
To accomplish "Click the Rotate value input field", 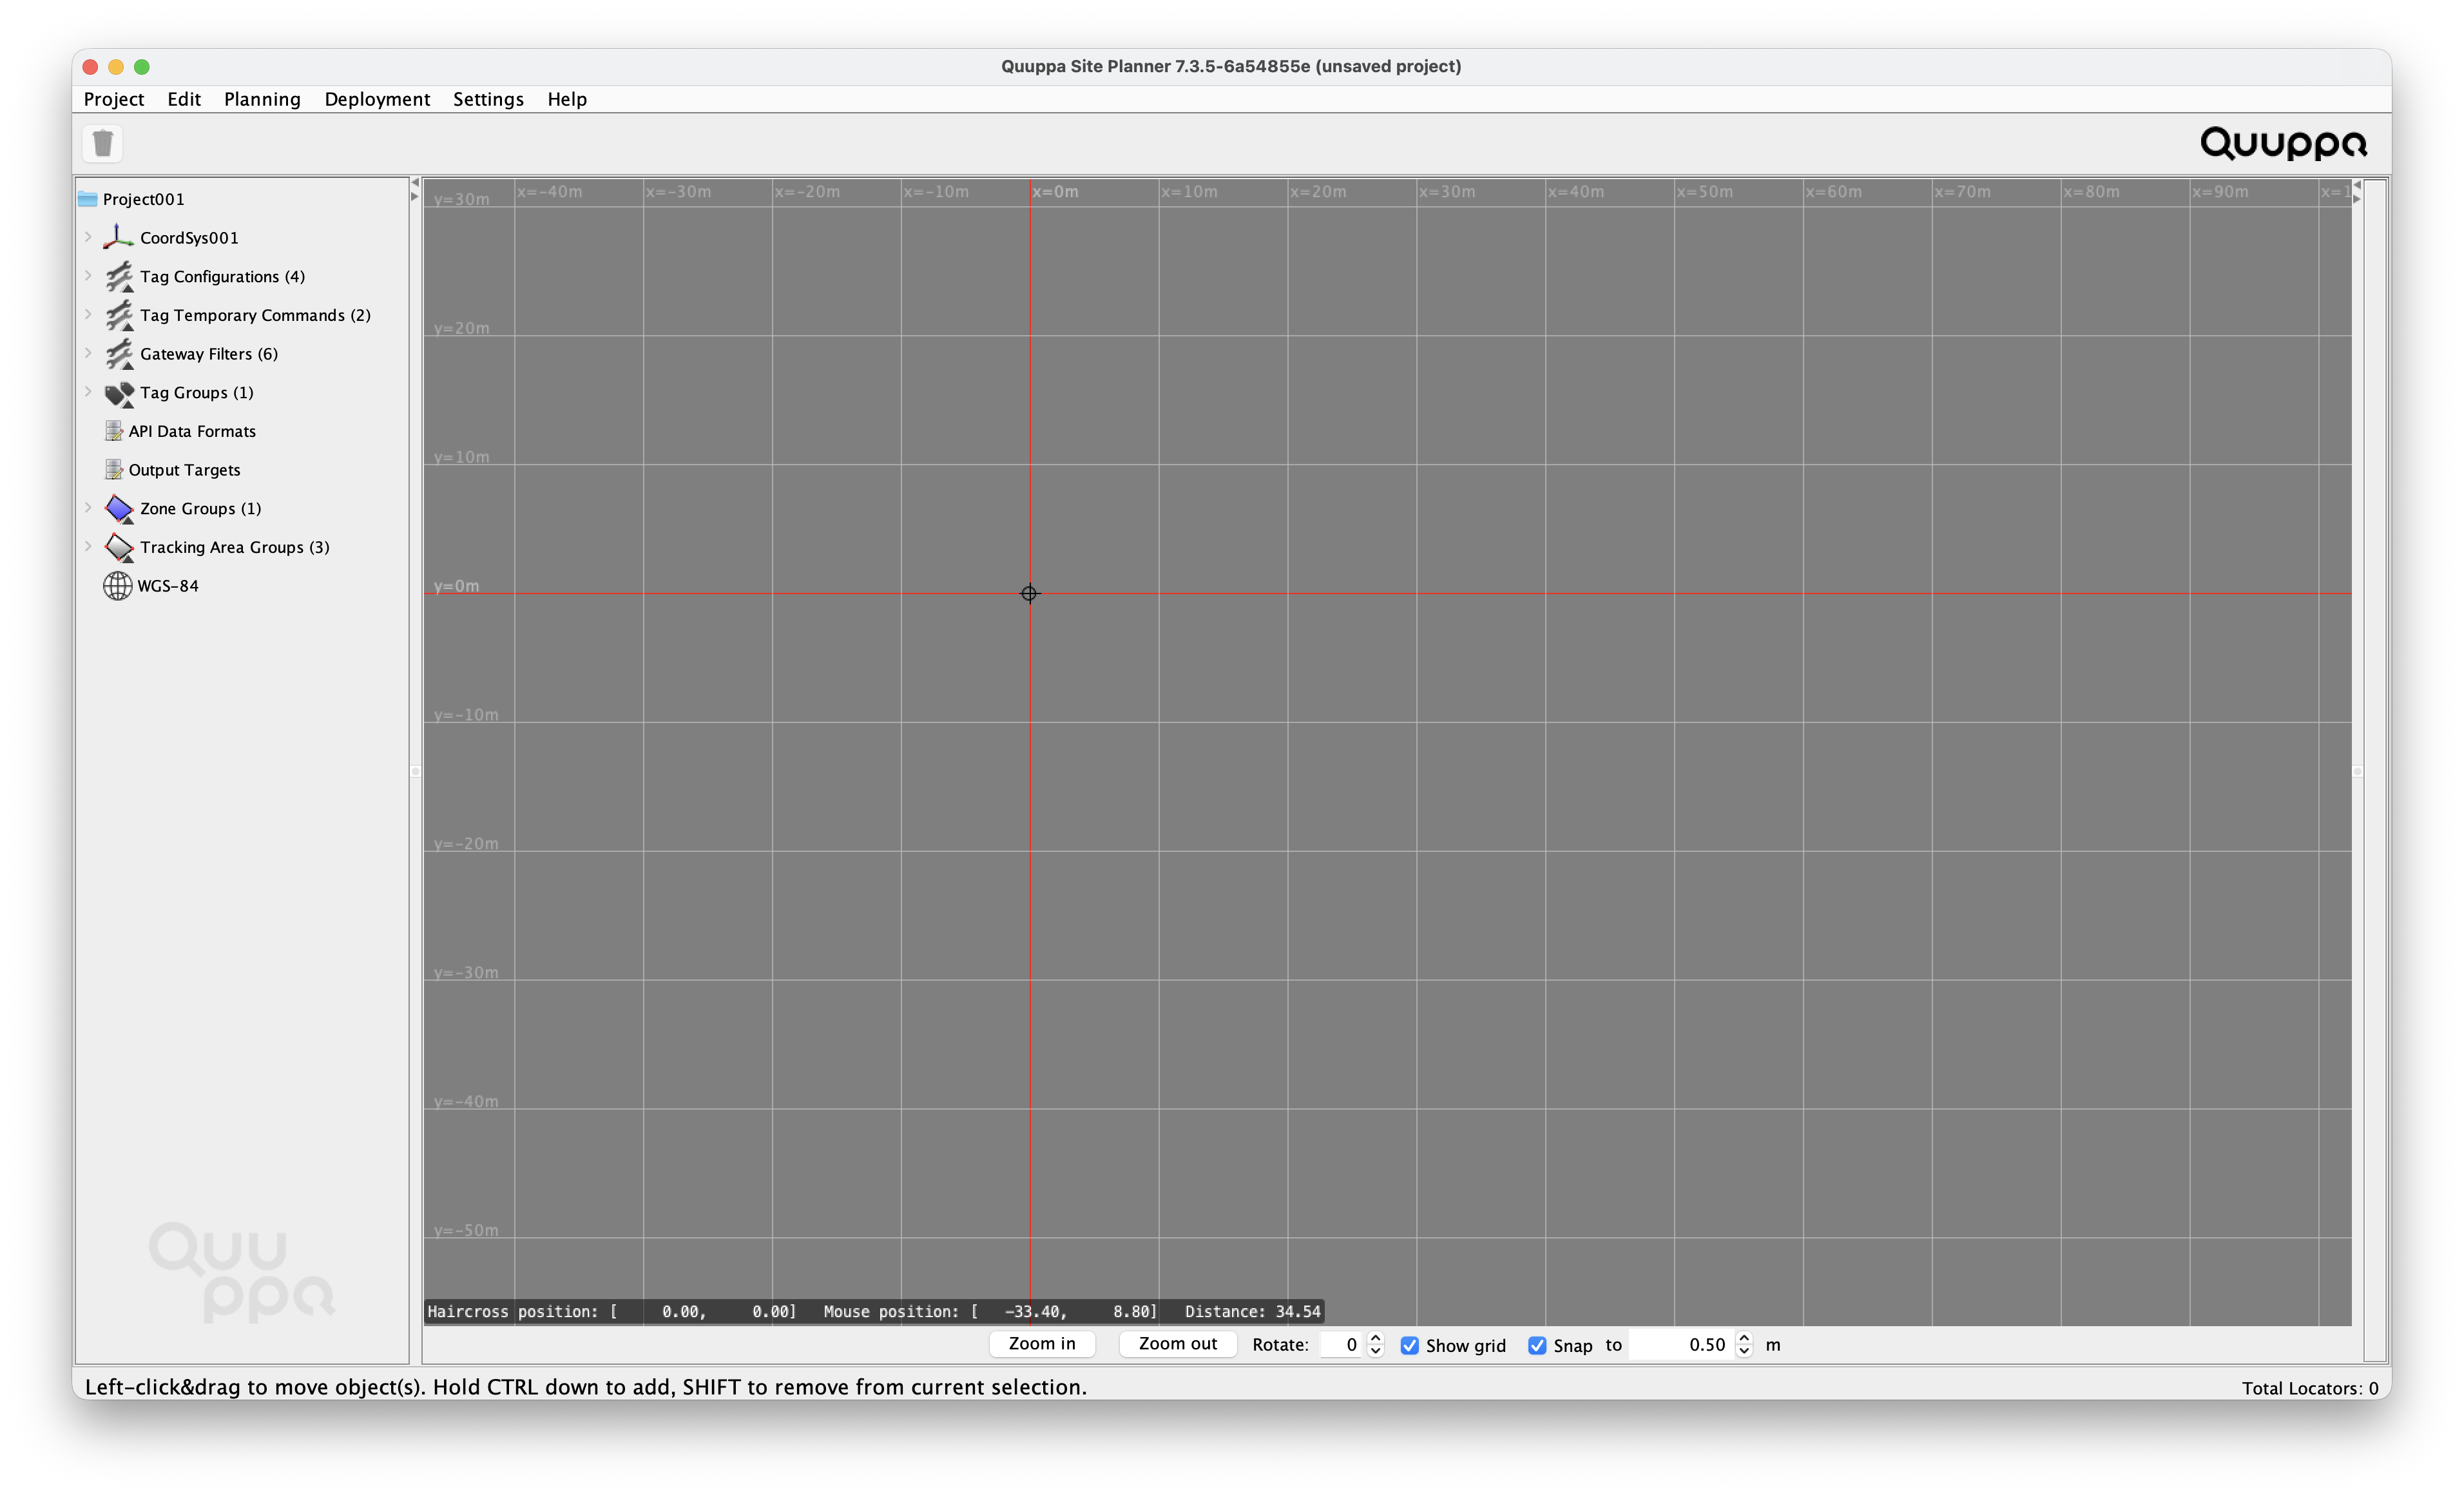I will [1342, 1345].
